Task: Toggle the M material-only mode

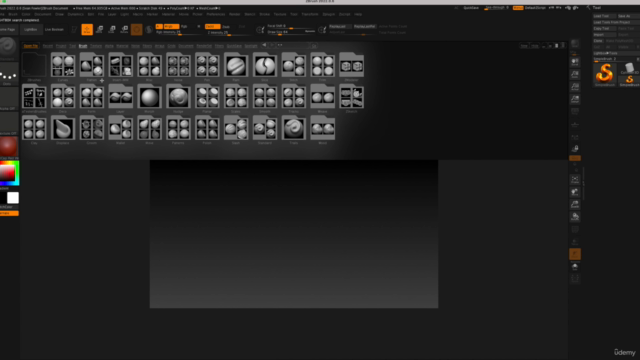Action: click(x=199, y=27)
